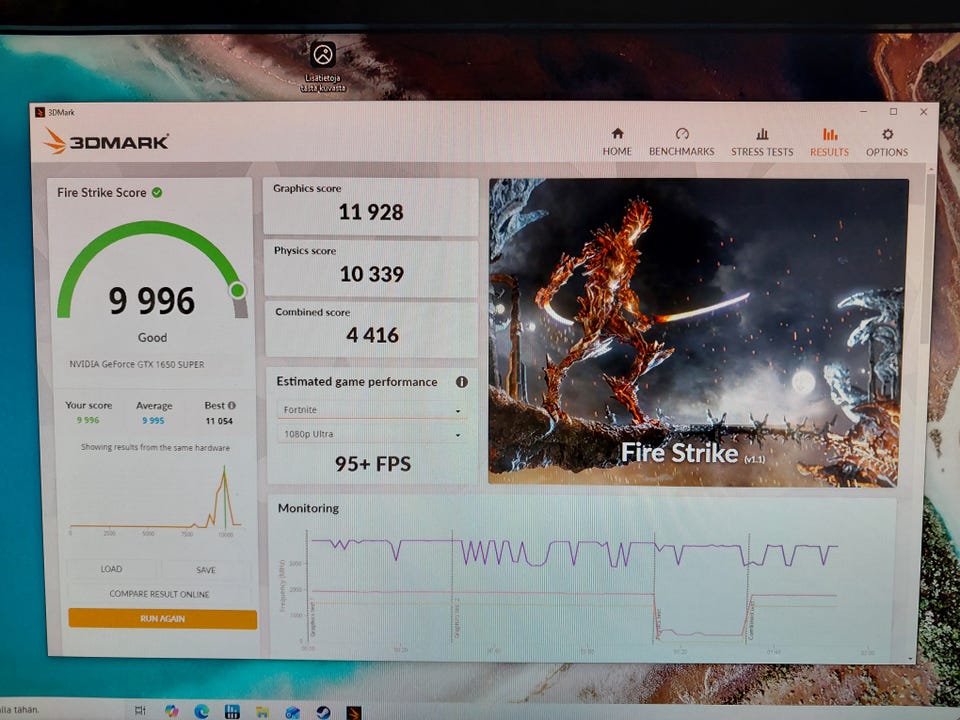Open Steam from the taskbar
Screen dimensions: 960x720
click(x=323, y=712)
